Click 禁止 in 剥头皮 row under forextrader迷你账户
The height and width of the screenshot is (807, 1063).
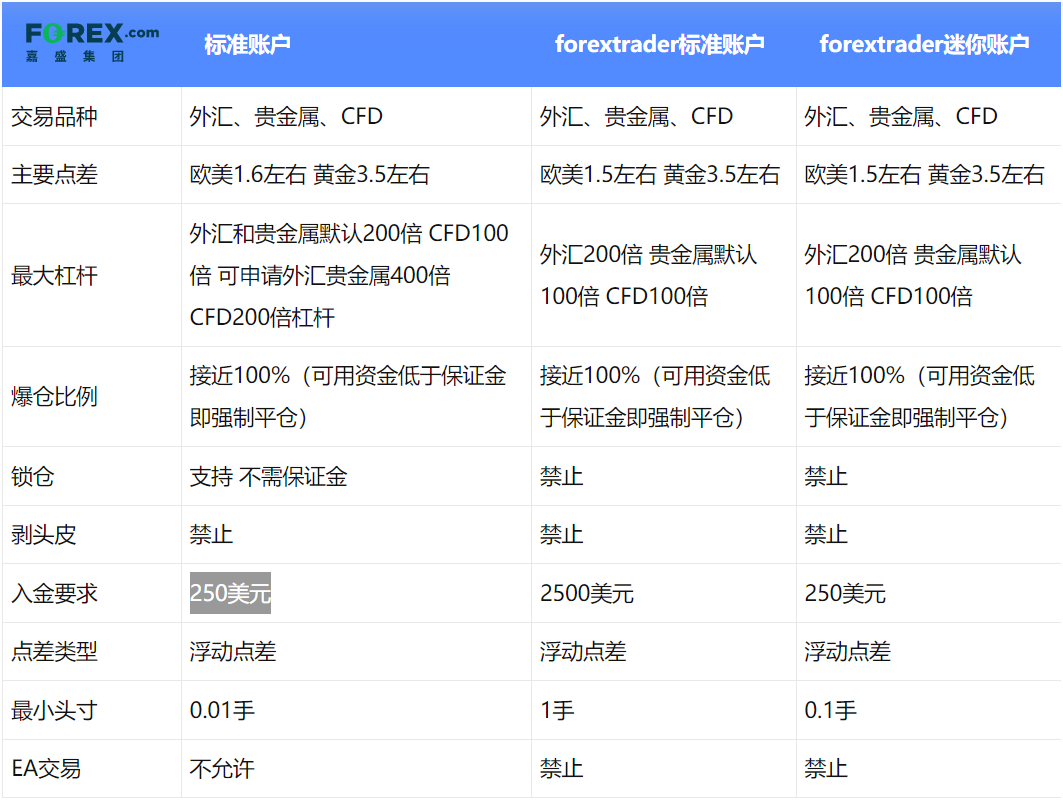tap(826, 535)
